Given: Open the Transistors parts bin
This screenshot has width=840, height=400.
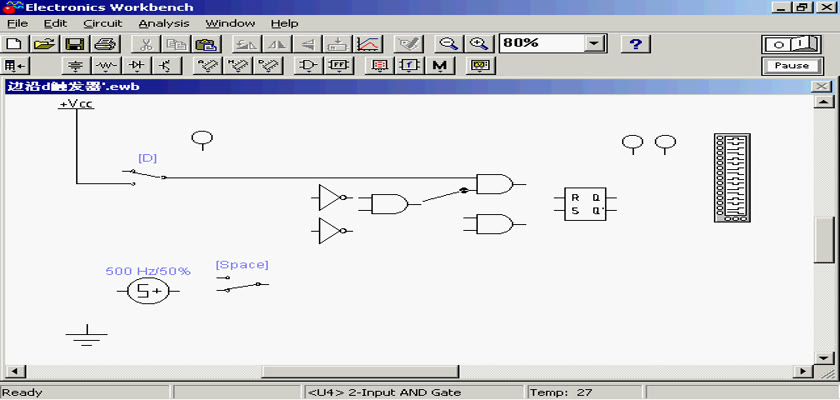Looking at the screenshot, I should [167, 65].
